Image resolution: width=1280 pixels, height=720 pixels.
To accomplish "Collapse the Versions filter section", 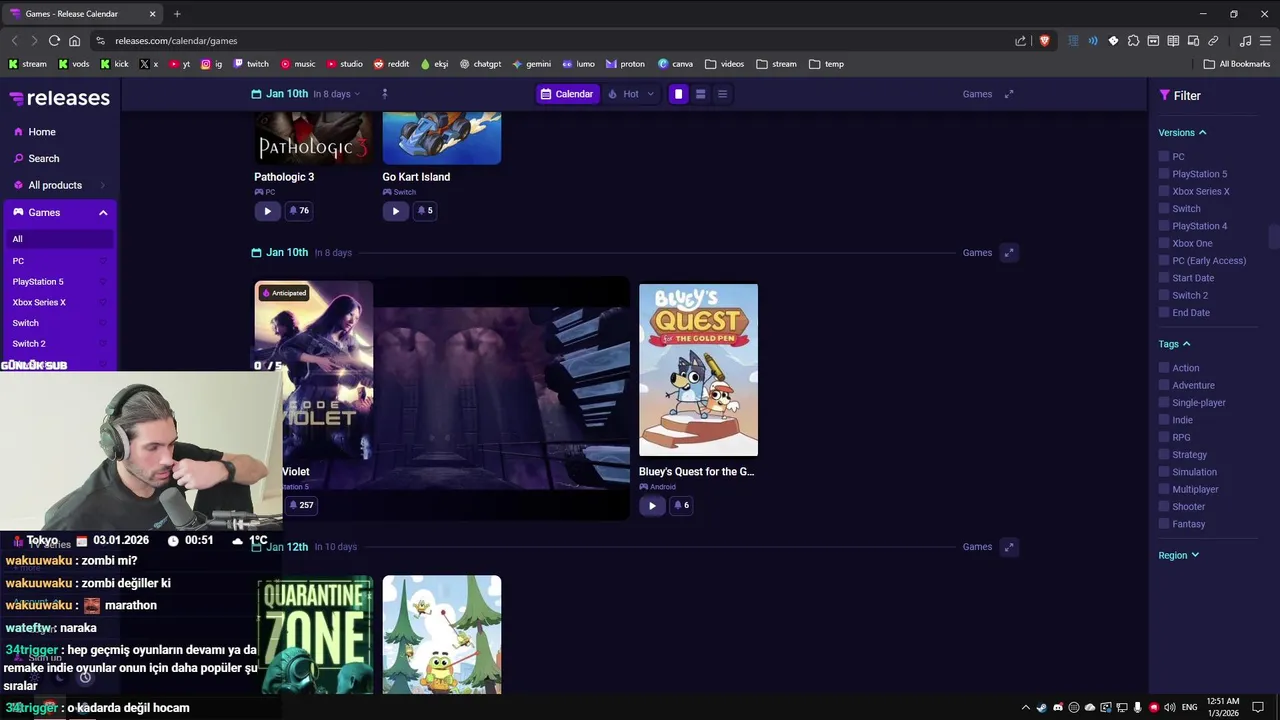I will click(1183, 133).
